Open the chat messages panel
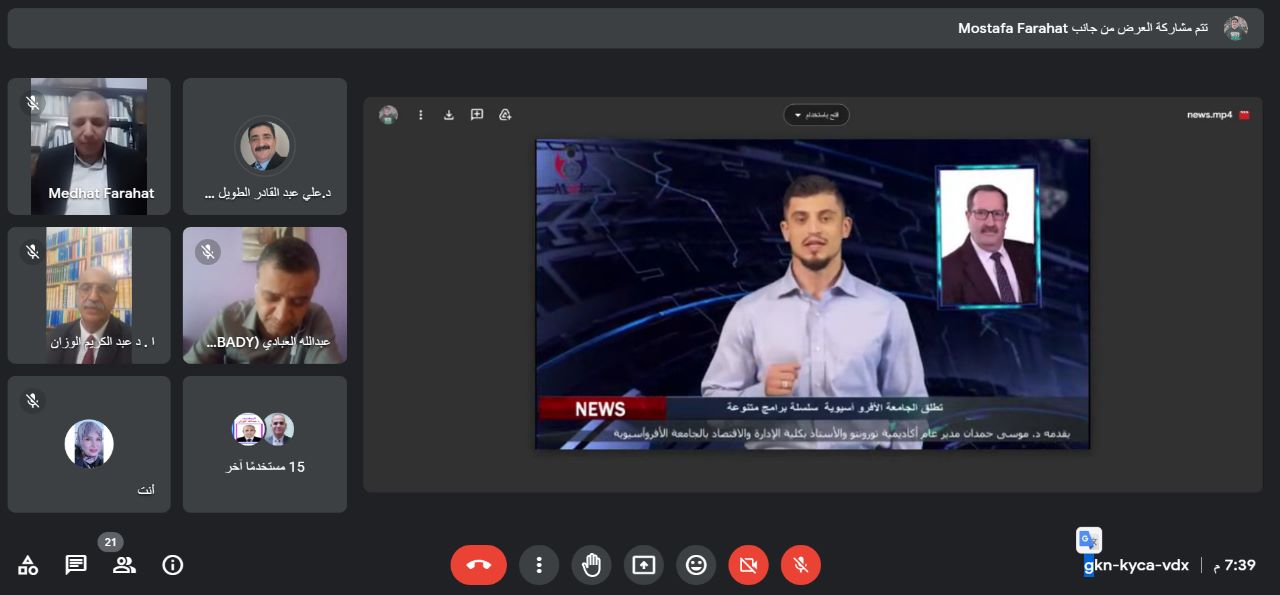 [76, 565]
